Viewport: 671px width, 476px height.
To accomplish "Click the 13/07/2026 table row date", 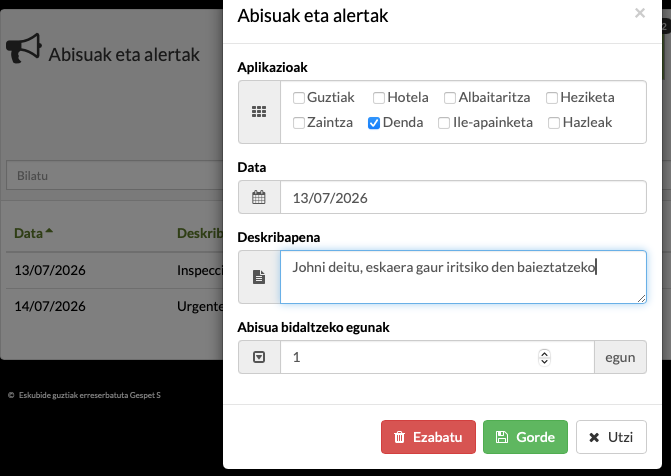I will coord(50,270).
